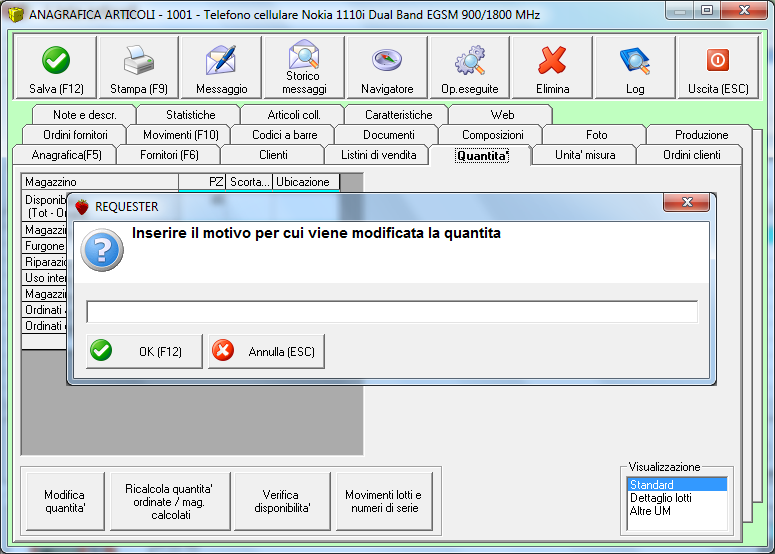The width and height of the screenshot is (775, 554).
Task: Open the Foto tab
Action: [596, 134]
